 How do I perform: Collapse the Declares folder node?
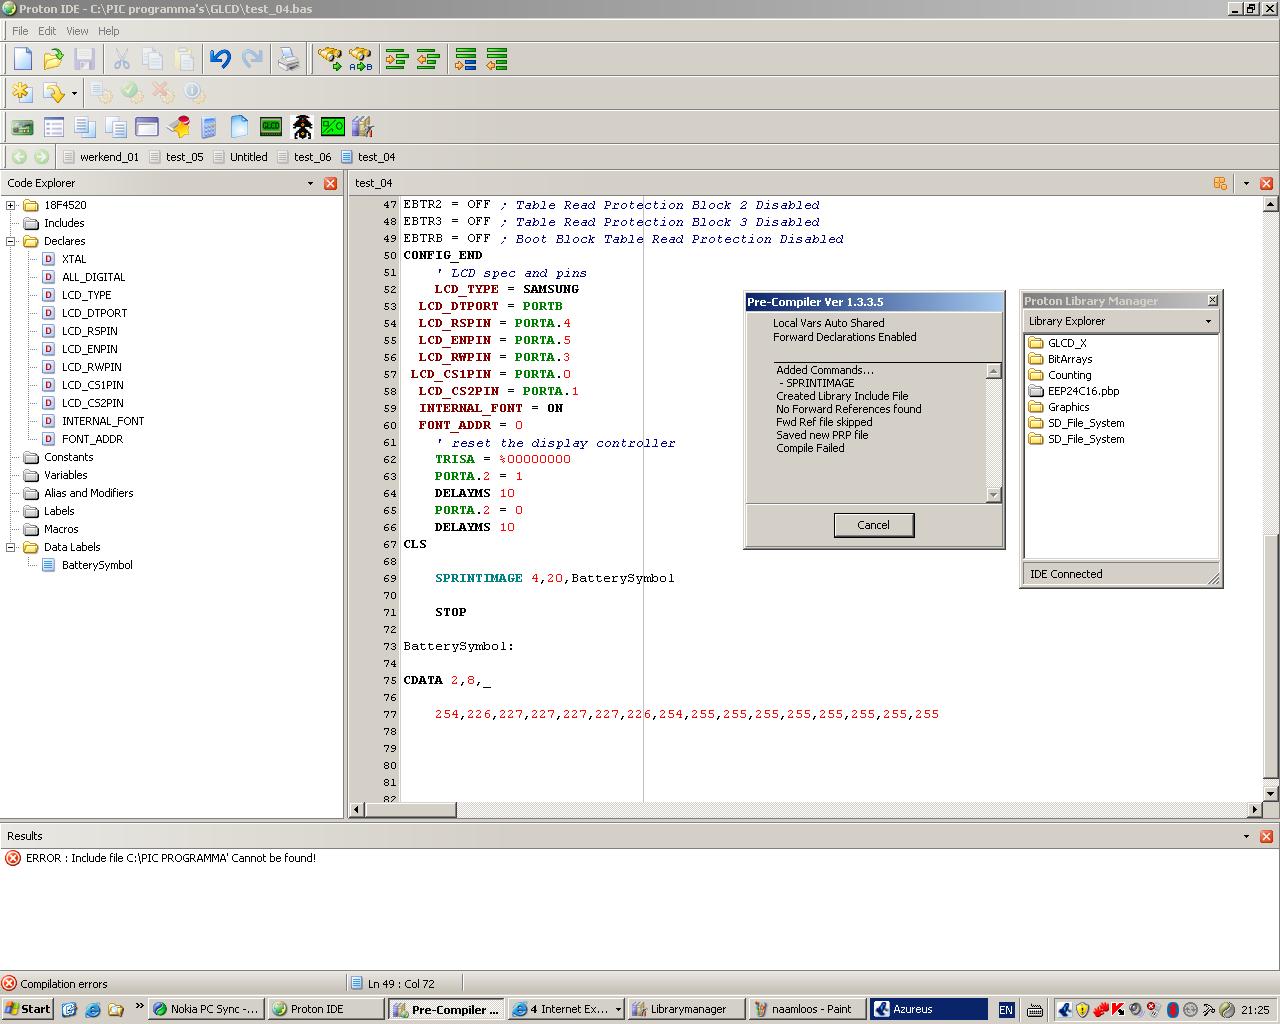(11, 241)
